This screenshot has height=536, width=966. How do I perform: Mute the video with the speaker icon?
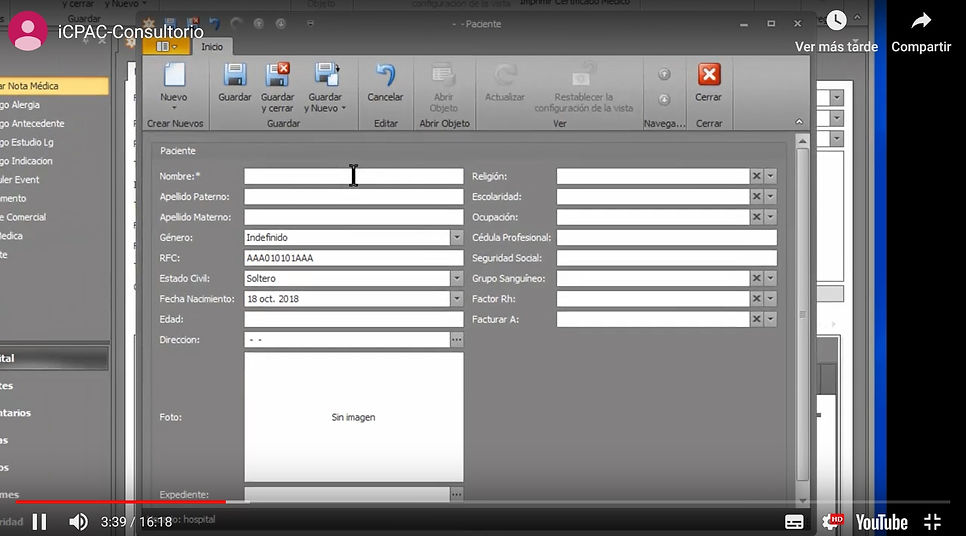coord(78,522)
